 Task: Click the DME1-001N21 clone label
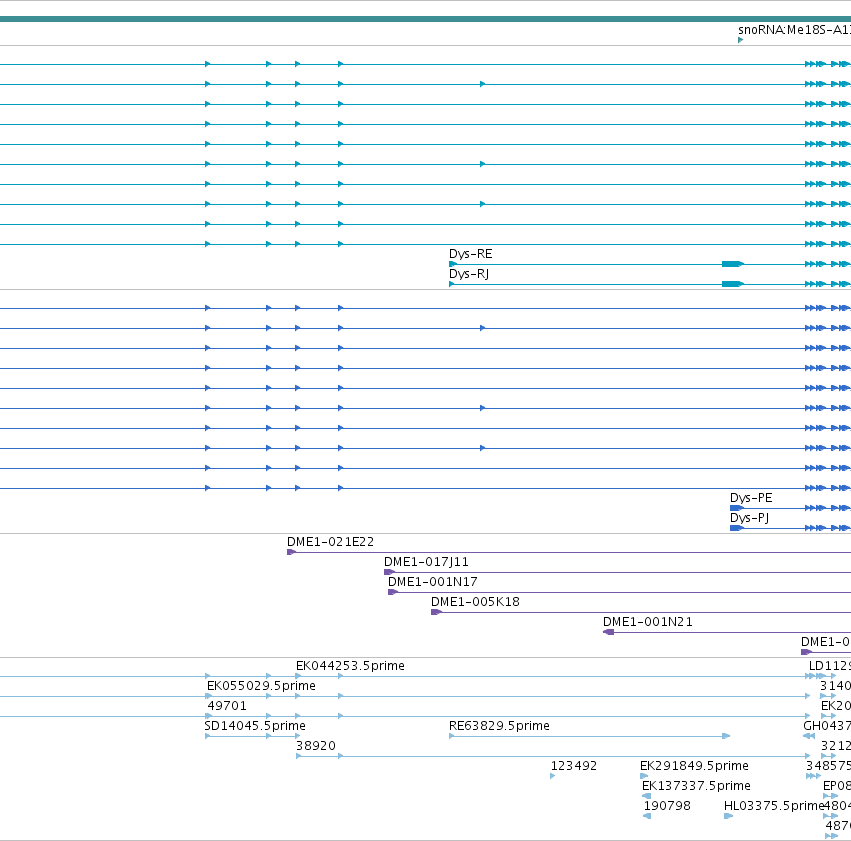point(647,622)
